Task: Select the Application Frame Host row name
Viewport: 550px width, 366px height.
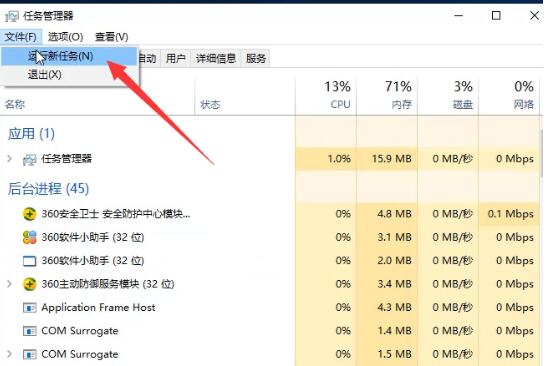Action: point(98,307)
